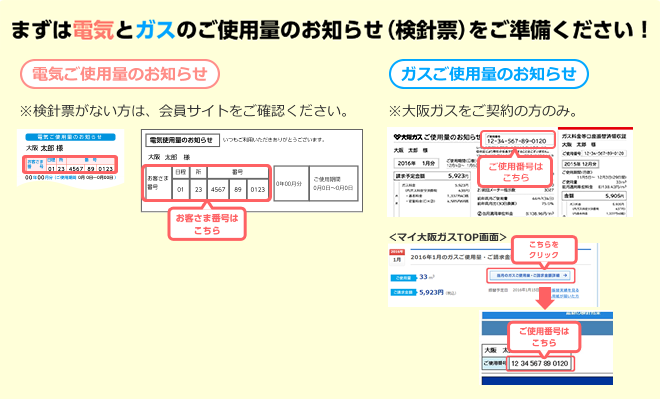Click the blue ガスご使用量のお知らせ pill label
660x399 pixels.
(489, 74)
